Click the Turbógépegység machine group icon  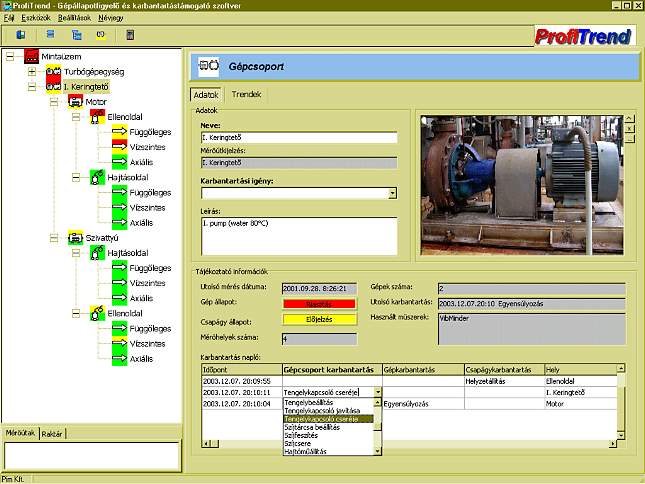53,72
